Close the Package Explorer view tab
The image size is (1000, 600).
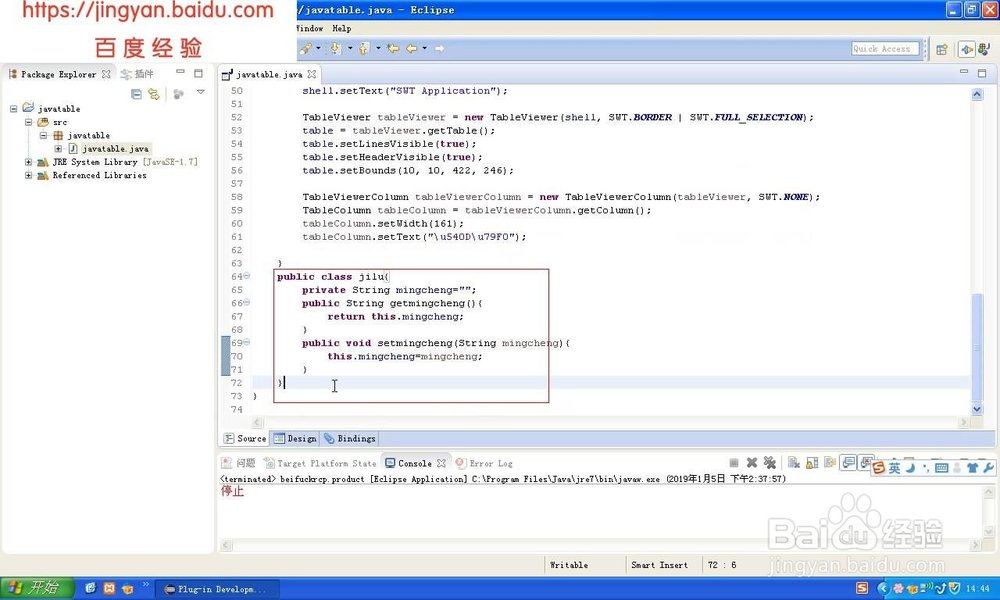tap(107, 75)
